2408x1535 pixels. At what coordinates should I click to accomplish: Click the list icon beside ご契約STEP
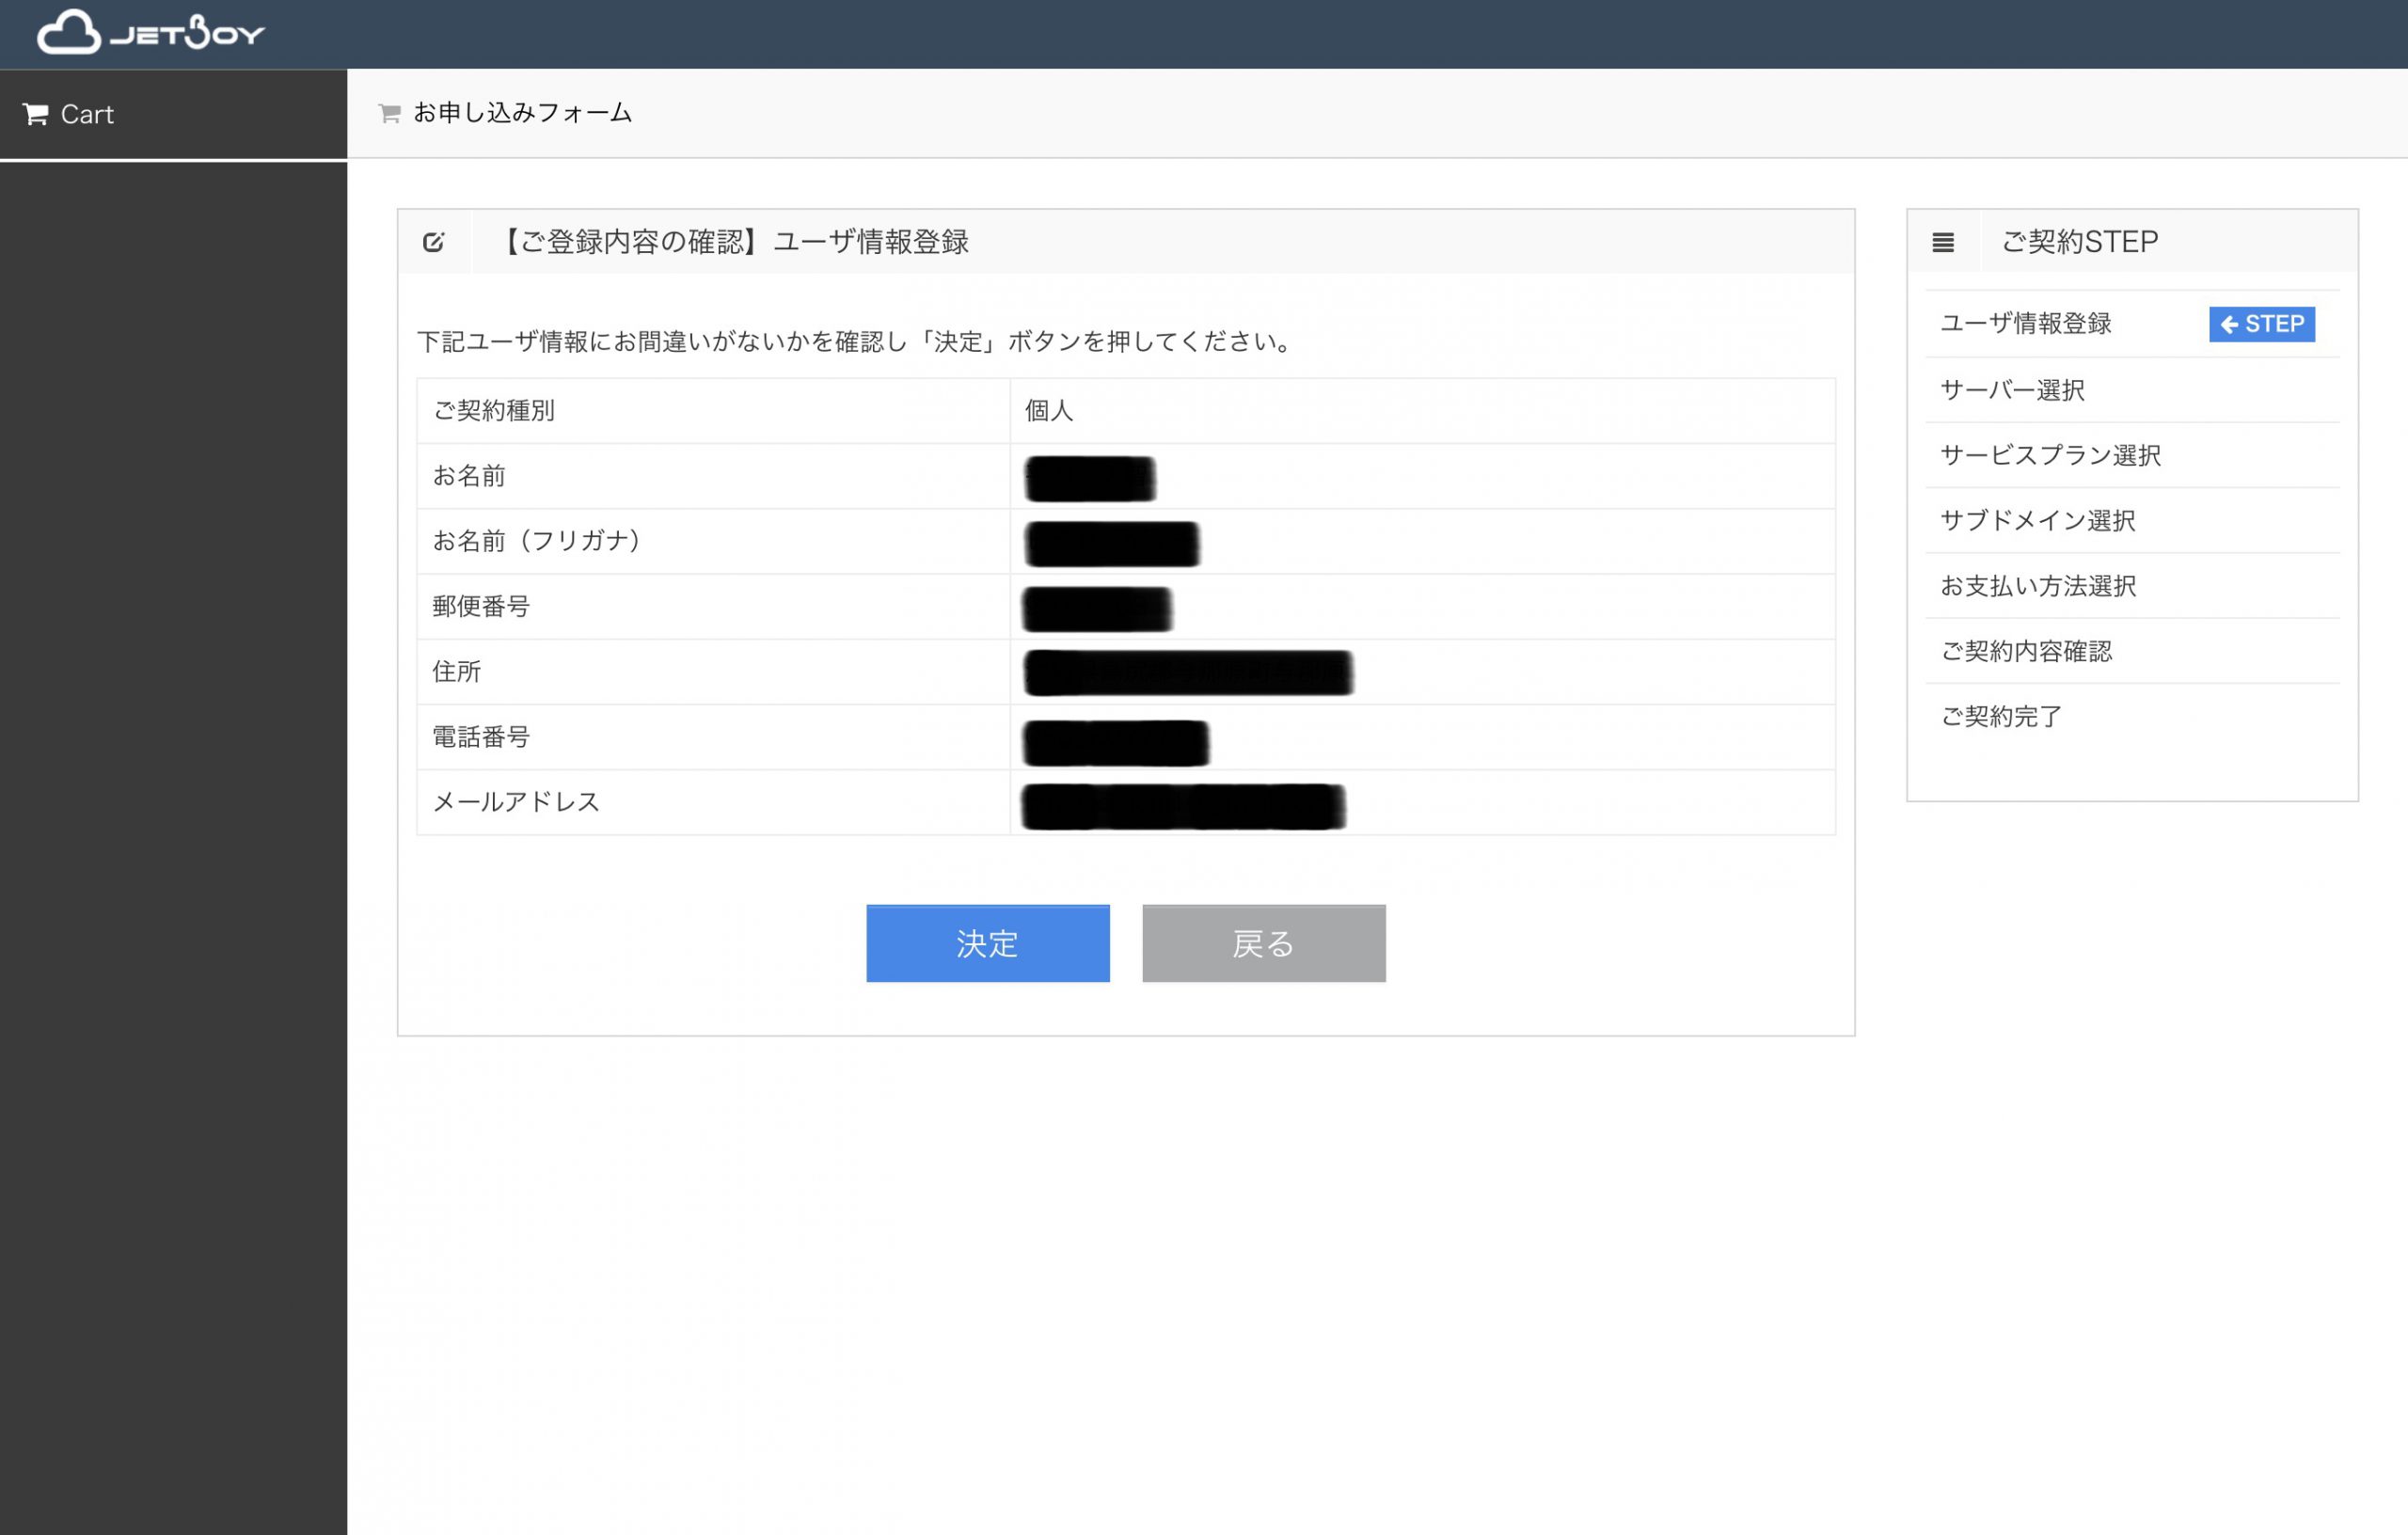click(1942, 242)
